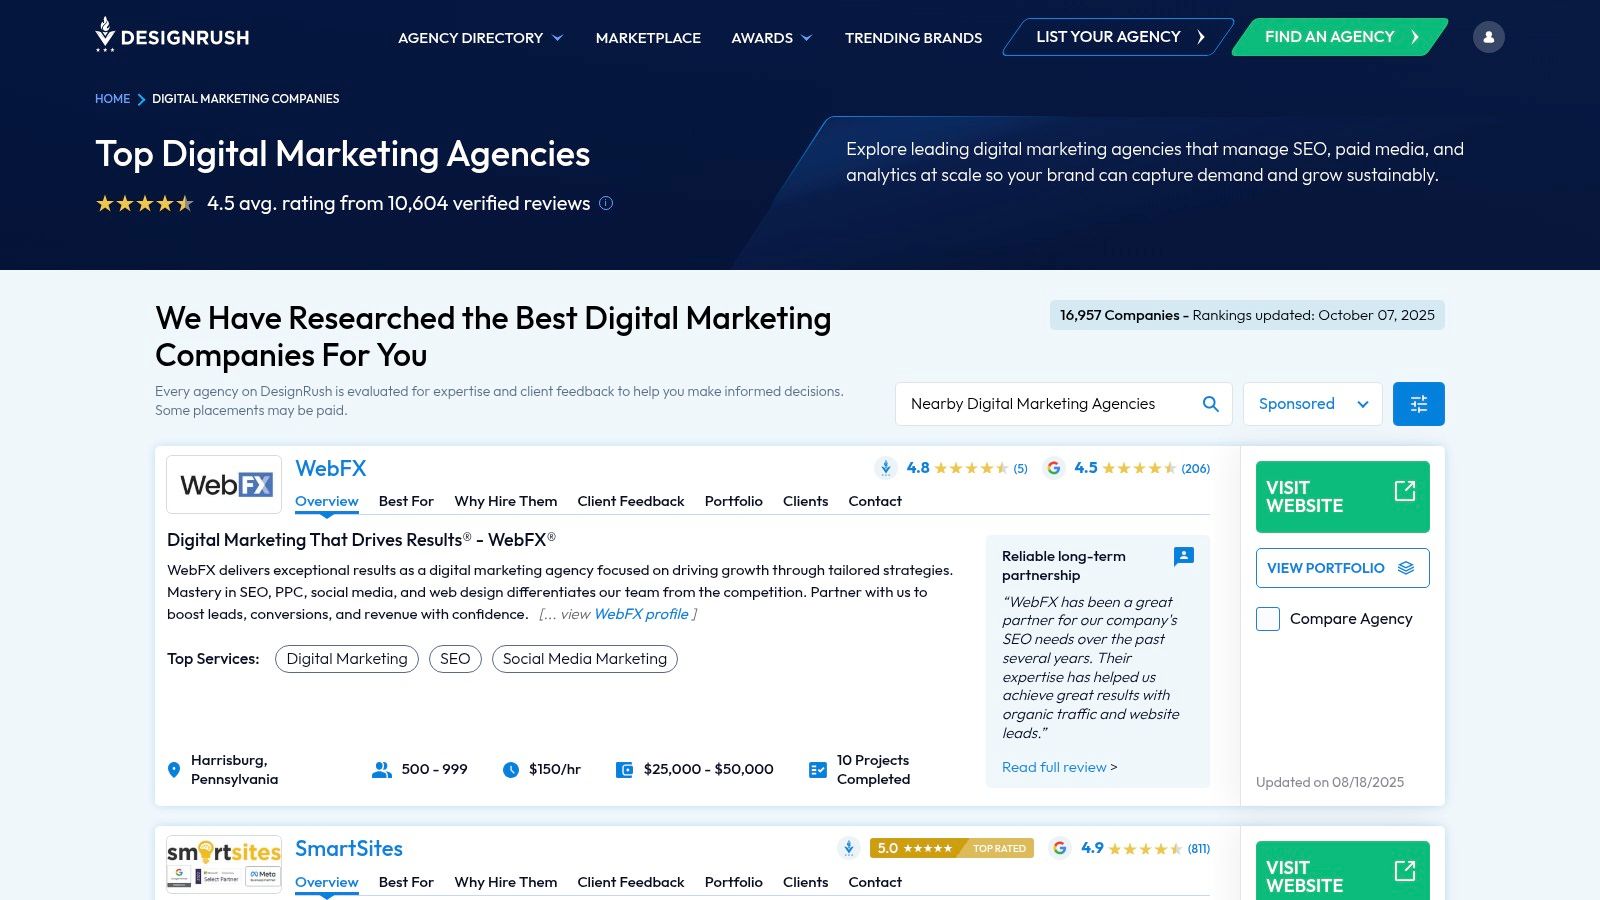Select WebFX Overview tab
The height and width of the screenshot is (900, 1600).
coord(326,501)
